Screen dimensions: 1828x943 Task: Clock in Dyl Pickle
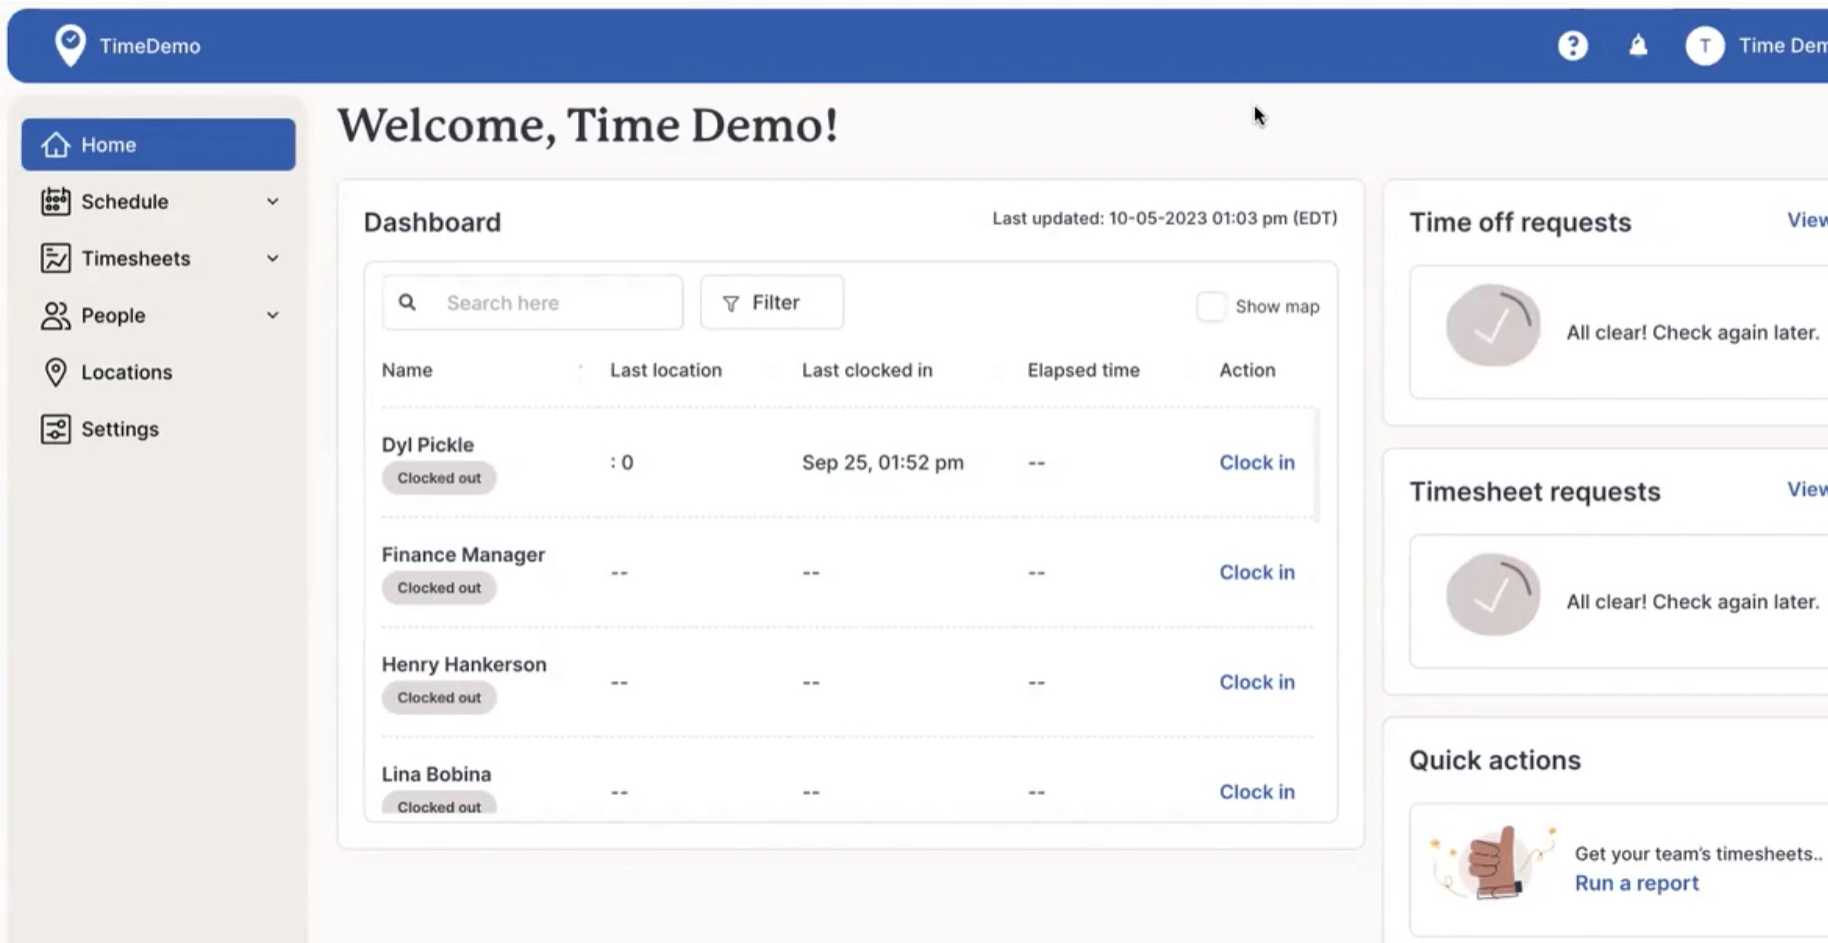[1256, 462]
